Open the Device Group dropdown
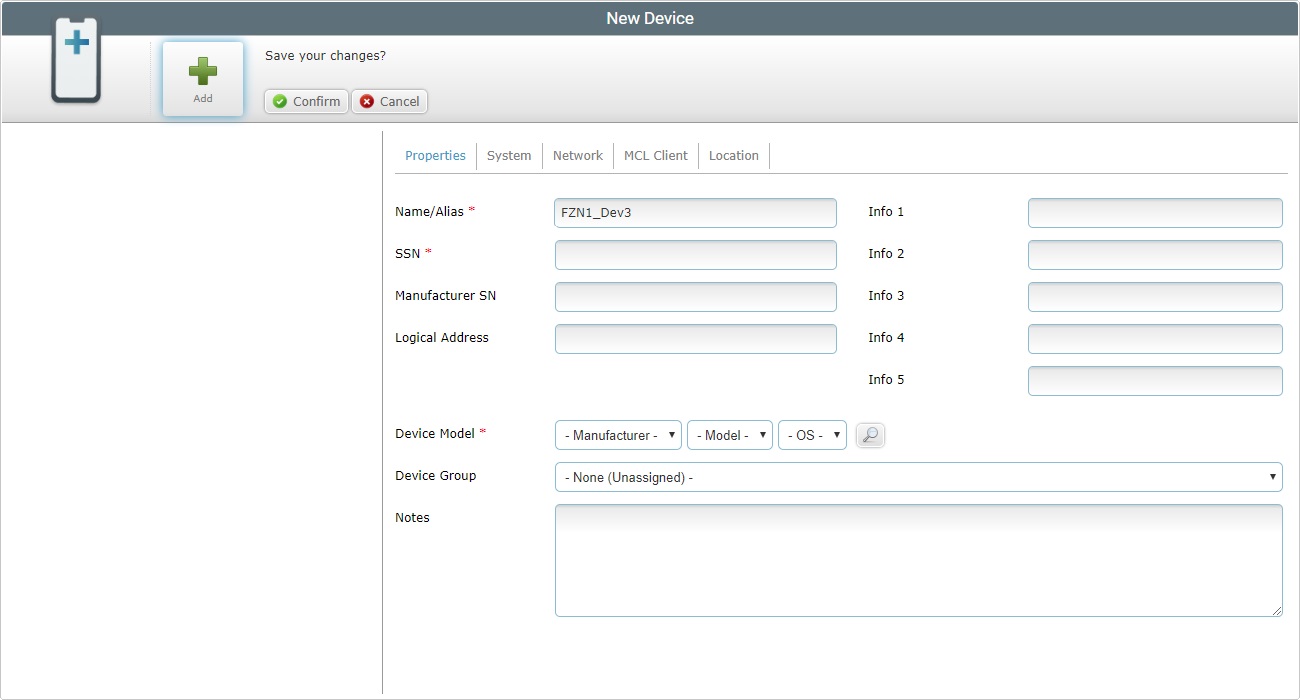 [917, 477]
